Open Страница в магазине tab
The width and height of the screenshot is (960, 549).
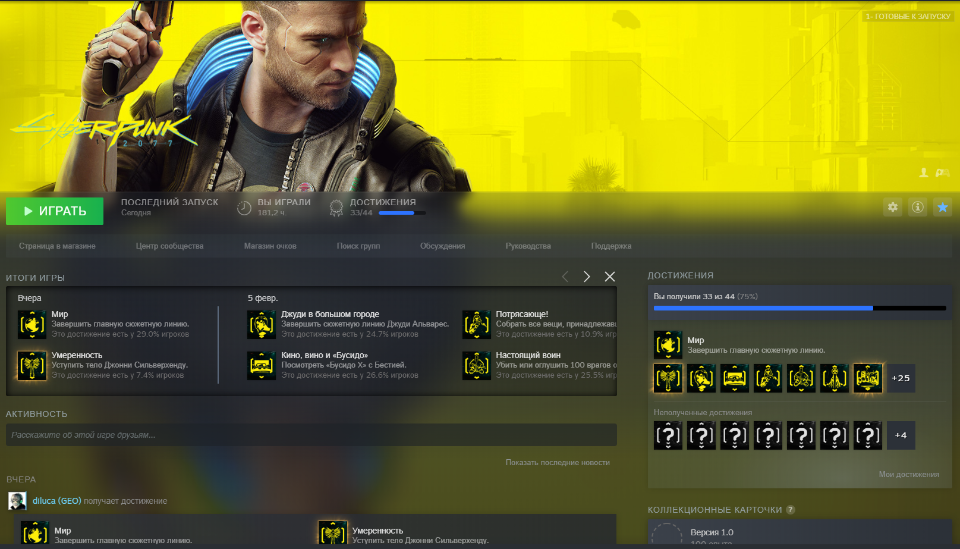(x=57, y=246)
